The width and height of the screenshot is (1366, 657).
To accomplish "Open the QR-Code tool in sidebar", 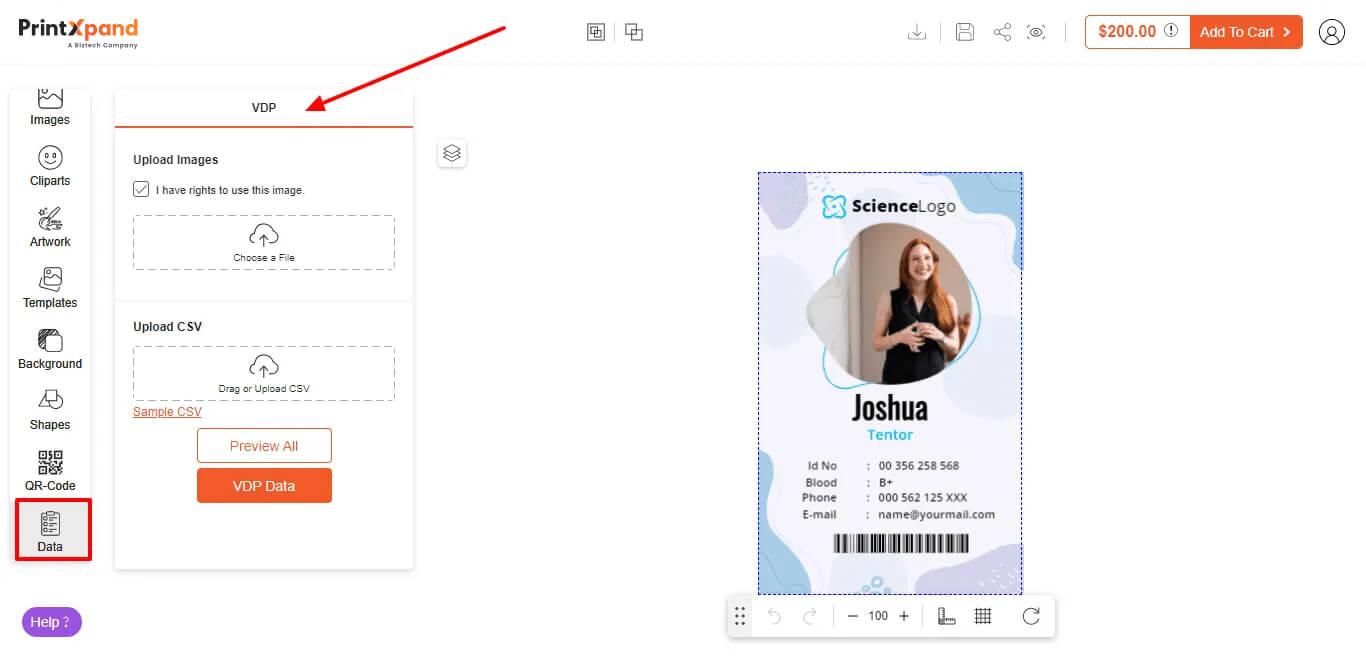I will click(50, 470).
